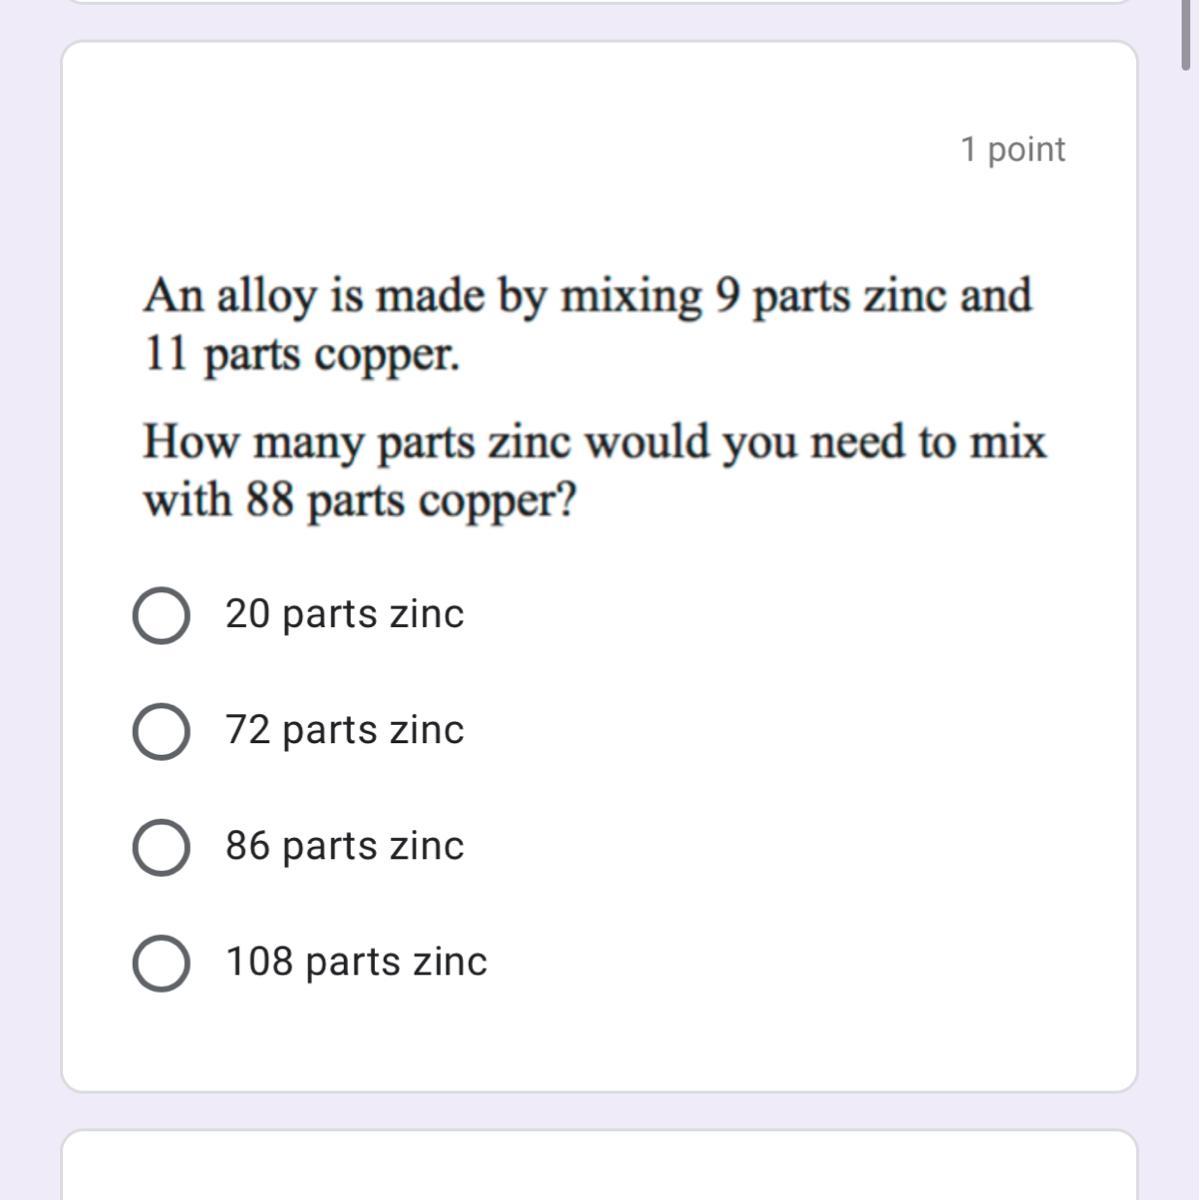Click the "1 point" score label
Image resolution: width=1200 pixels, height=1200 pixels.
[1012, 149]
